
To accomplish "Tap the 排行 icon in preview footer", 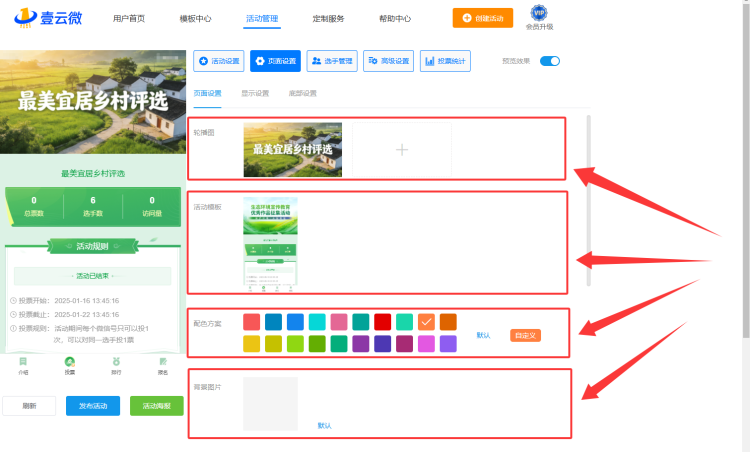I will (x=116, y=365).
